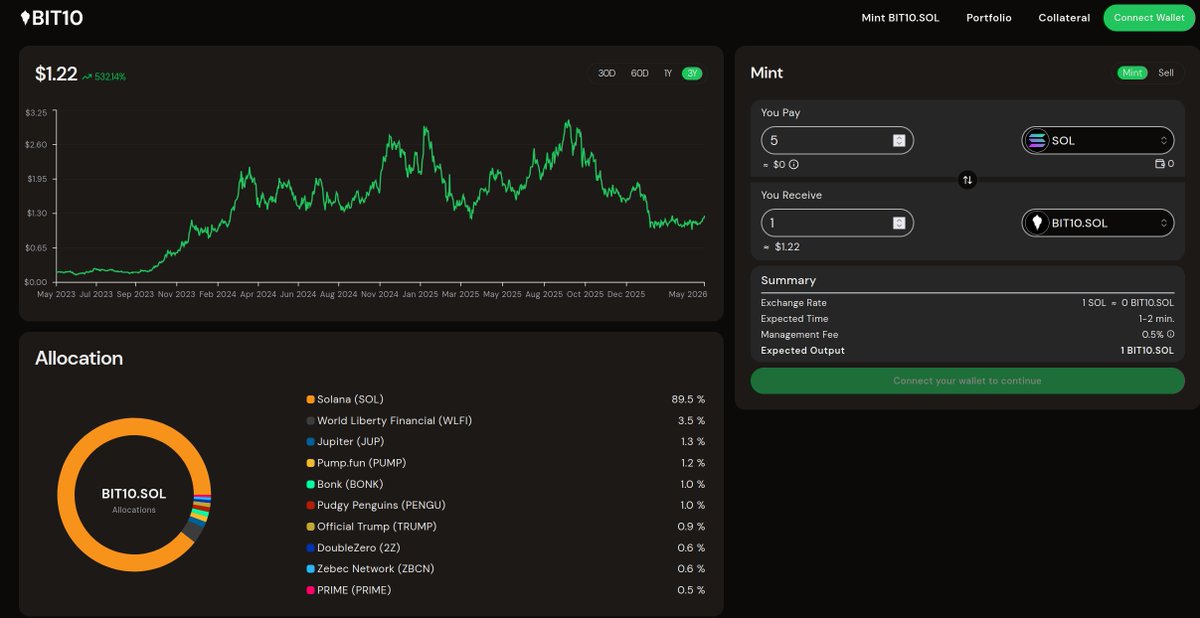The image size is (1200, 618).
Task: Click the Solana token logo icon
Action: click(x=1037, y=141)
